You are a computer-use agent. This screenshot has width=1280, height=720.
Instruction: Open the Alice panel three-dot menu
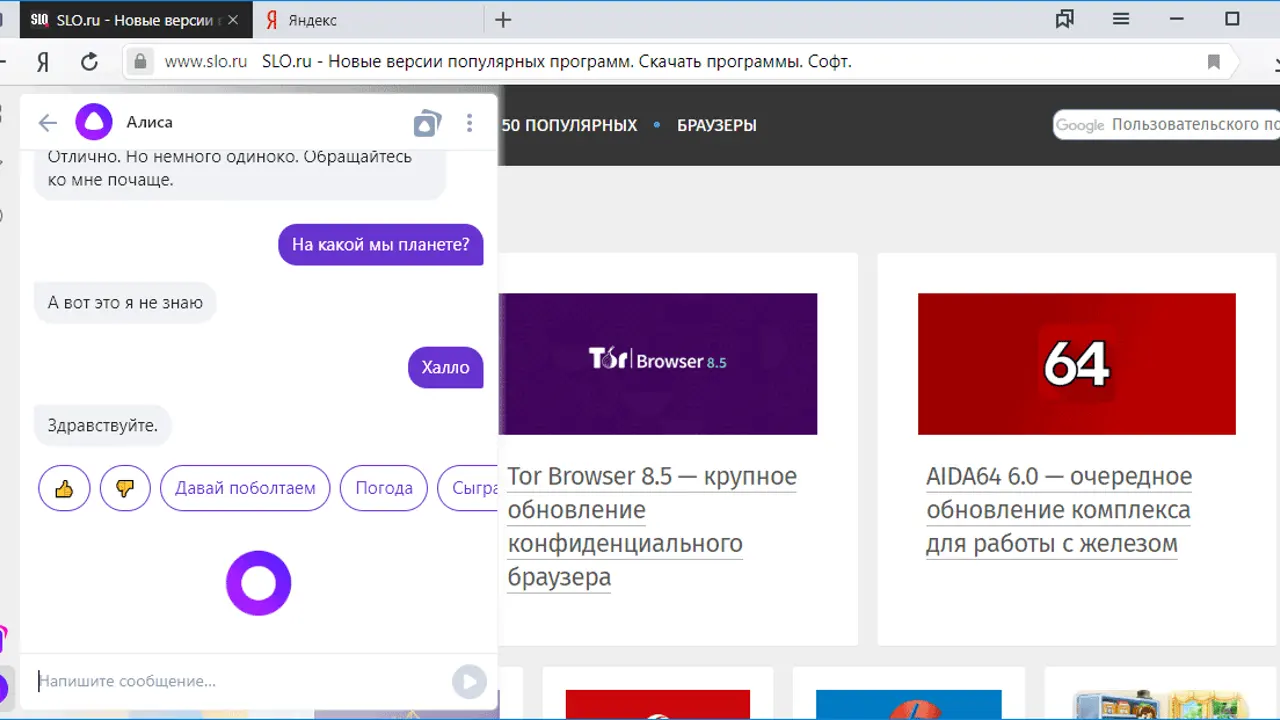click(x=469, y=123)
